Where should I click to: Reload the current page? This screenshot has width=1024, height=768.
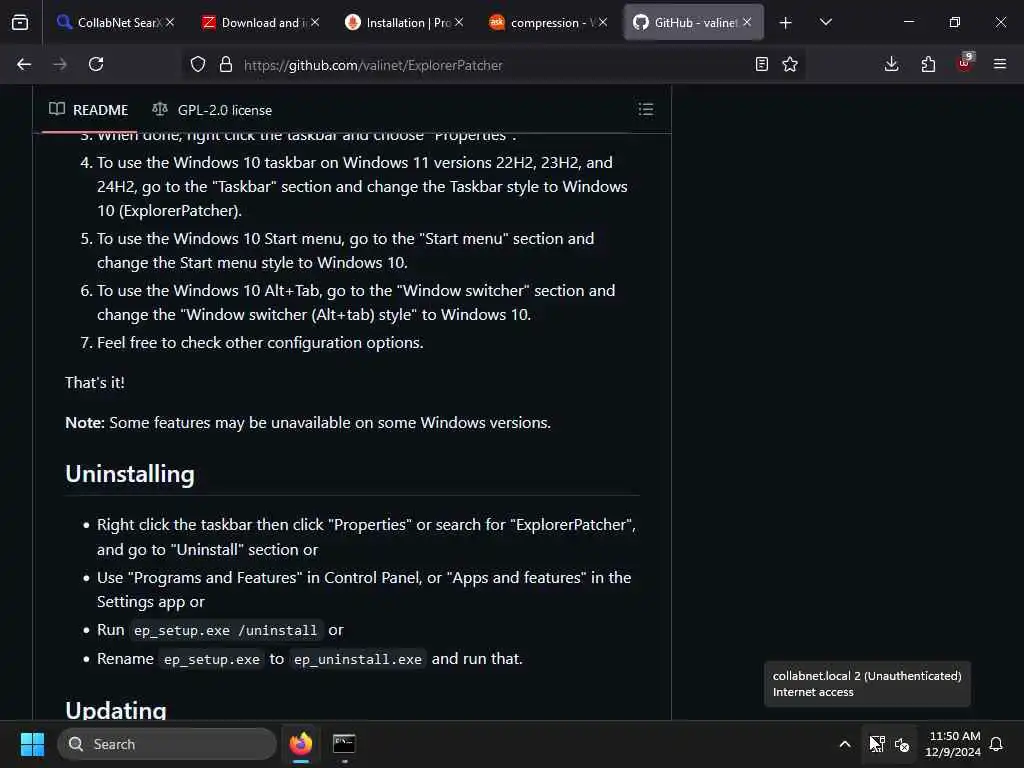pos(96,65)
